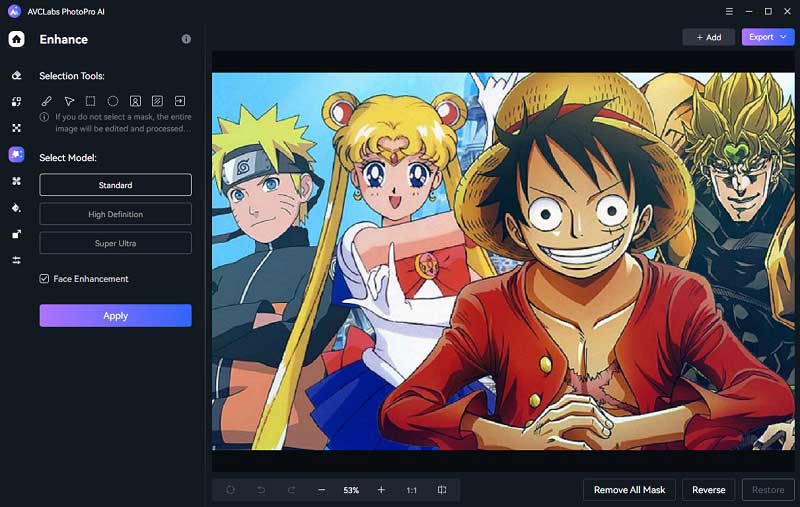The height and width of the screenshot is (507, 800).
Task: Open the resize tool with diagonal arrow
Action: (x=16, y=234)
